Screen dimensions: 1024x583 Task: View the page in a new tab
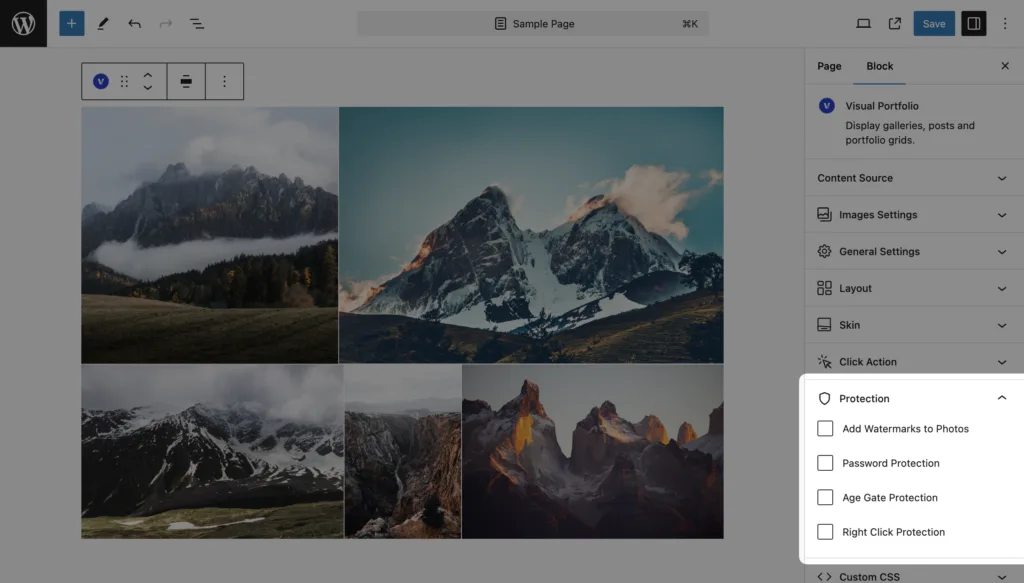tap(895, 24)
